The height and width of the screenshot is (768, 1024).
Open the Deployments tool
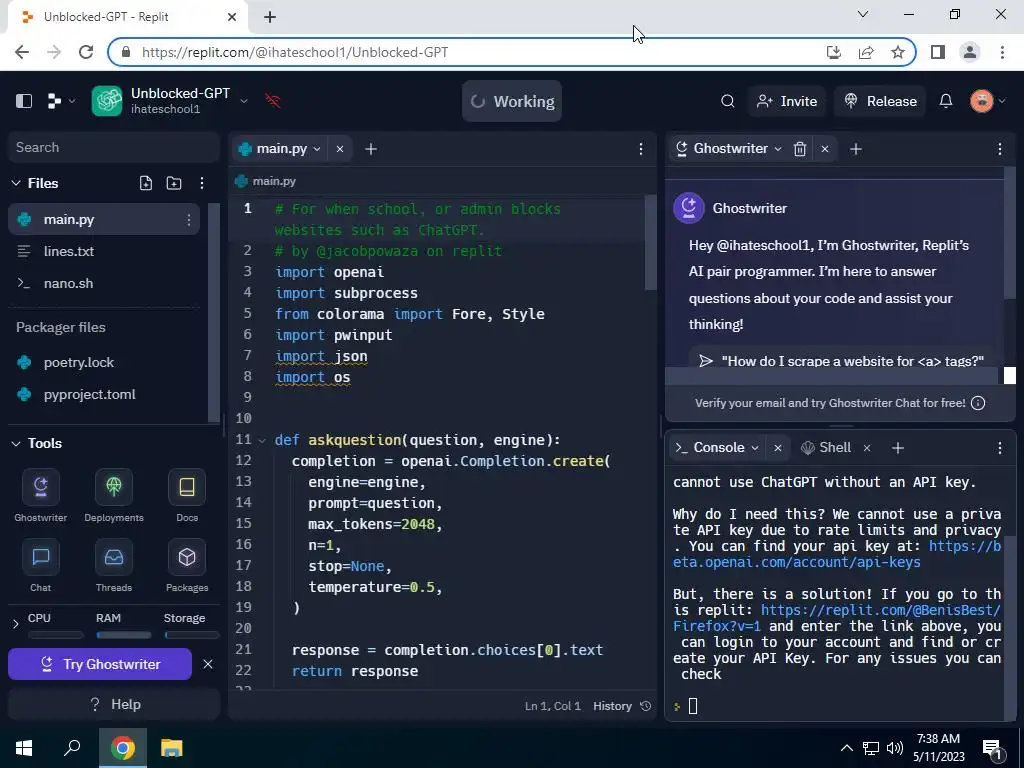tap(114, 496)
